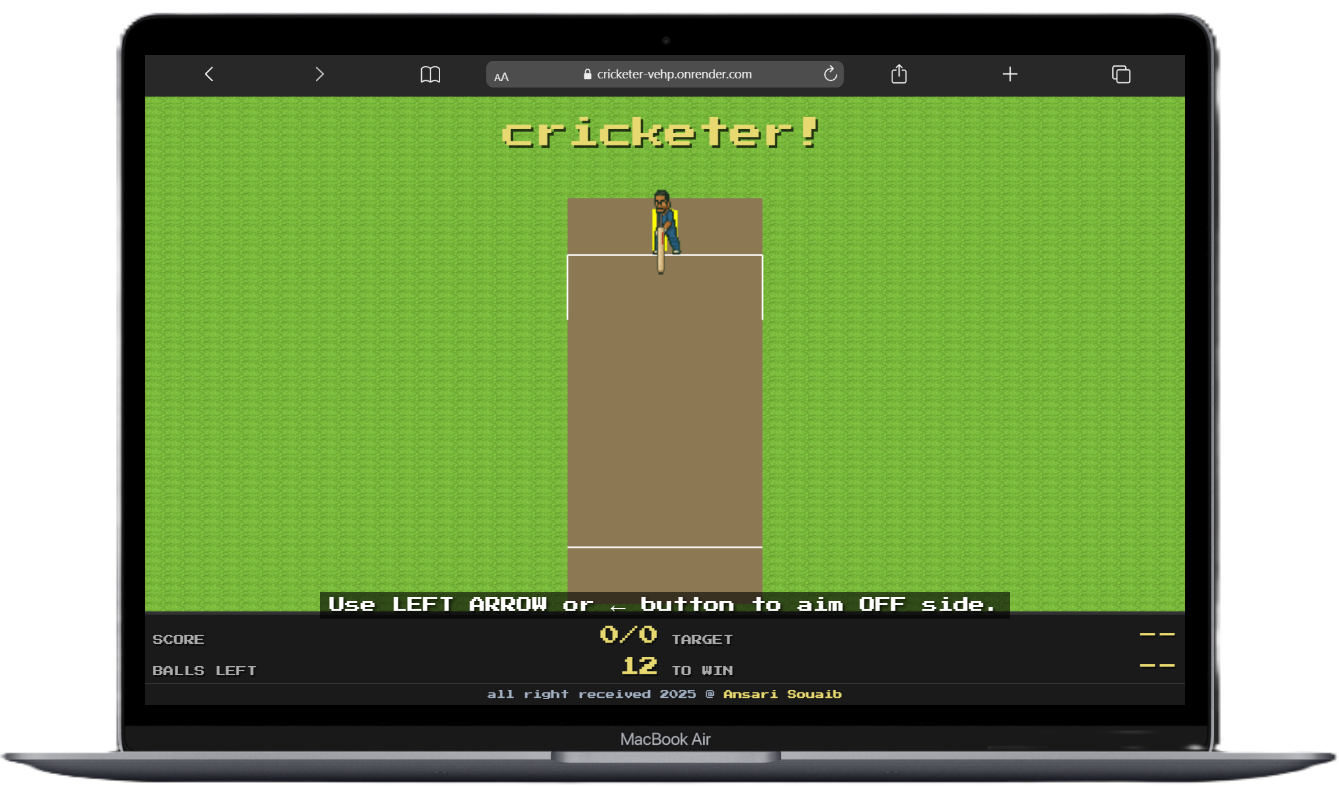Image resolution: width=1339 pixels, height=786 pixels.
Task: Click the TO WIN label
Action: (x=702, y=670)
